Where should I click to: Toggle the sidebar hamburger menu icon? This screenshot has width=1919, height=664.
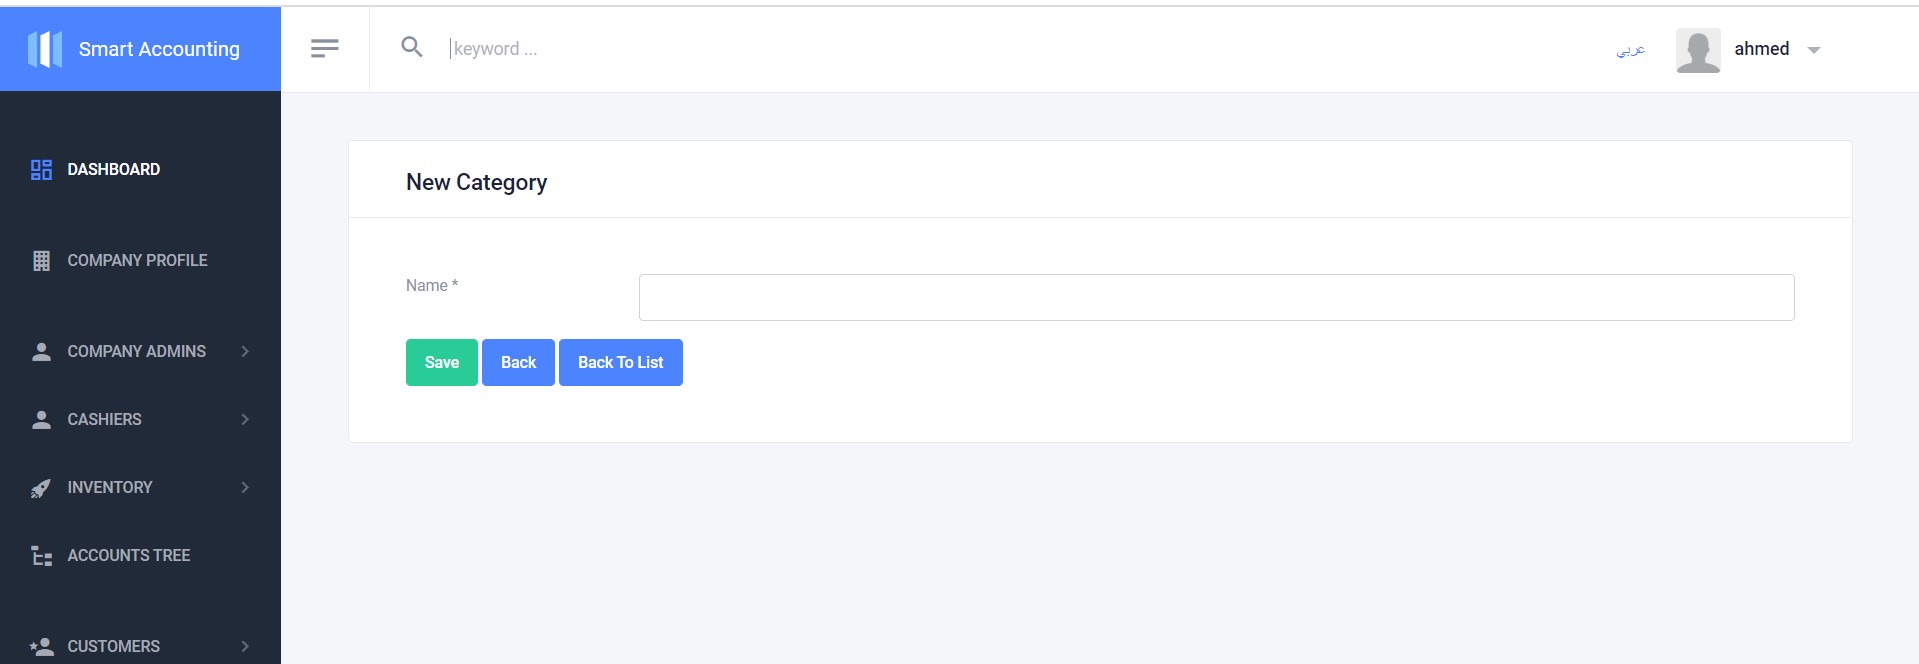pos(325,48)
